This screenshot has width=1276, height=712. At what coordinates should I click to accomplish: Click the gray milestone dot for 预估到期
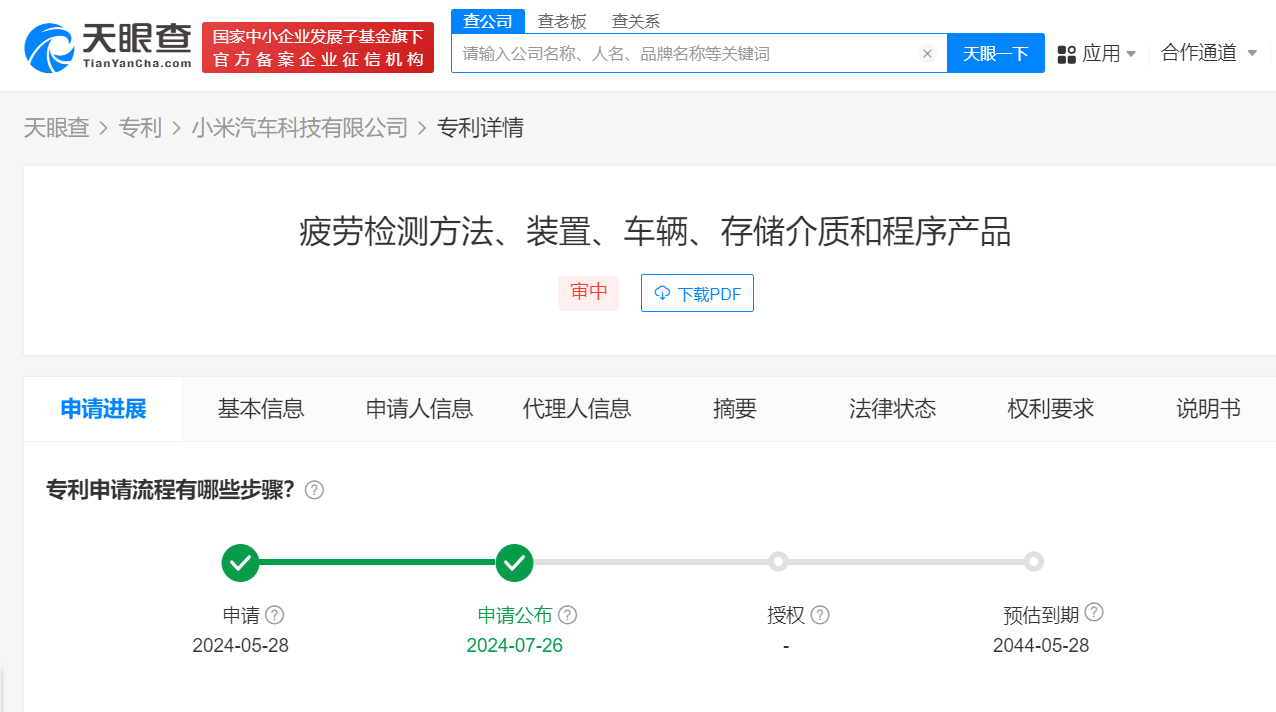tap(1033, 562)
